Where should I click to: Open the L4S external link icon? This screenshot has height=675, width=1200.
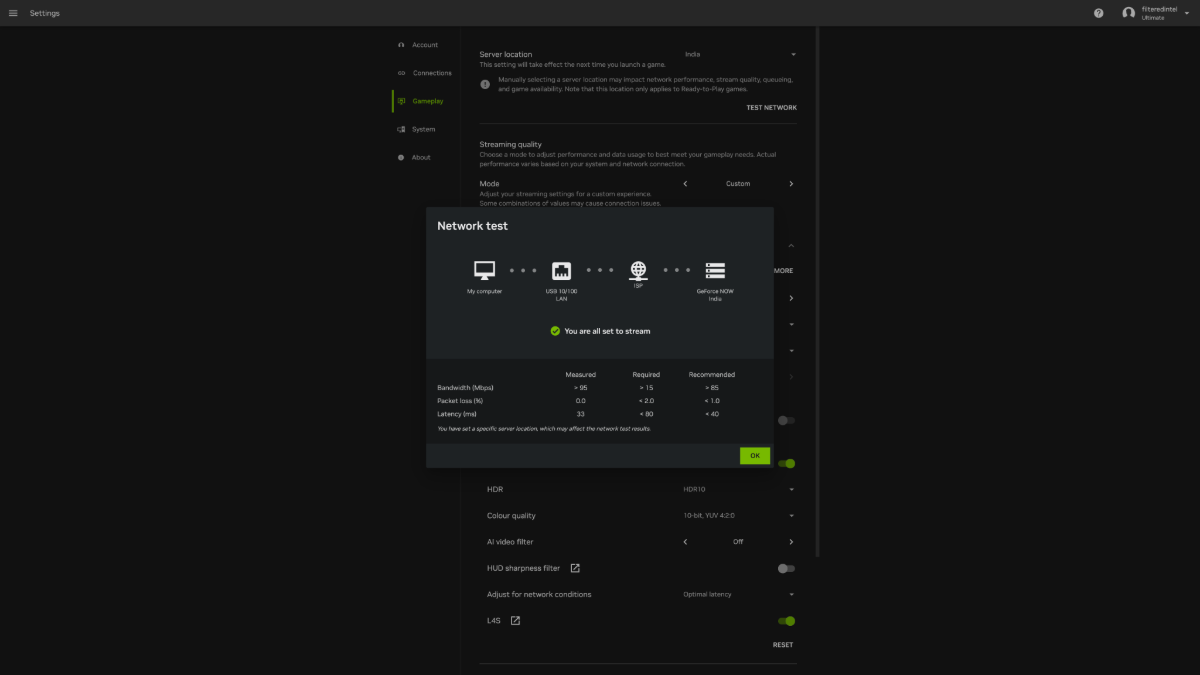pos(514,620)
